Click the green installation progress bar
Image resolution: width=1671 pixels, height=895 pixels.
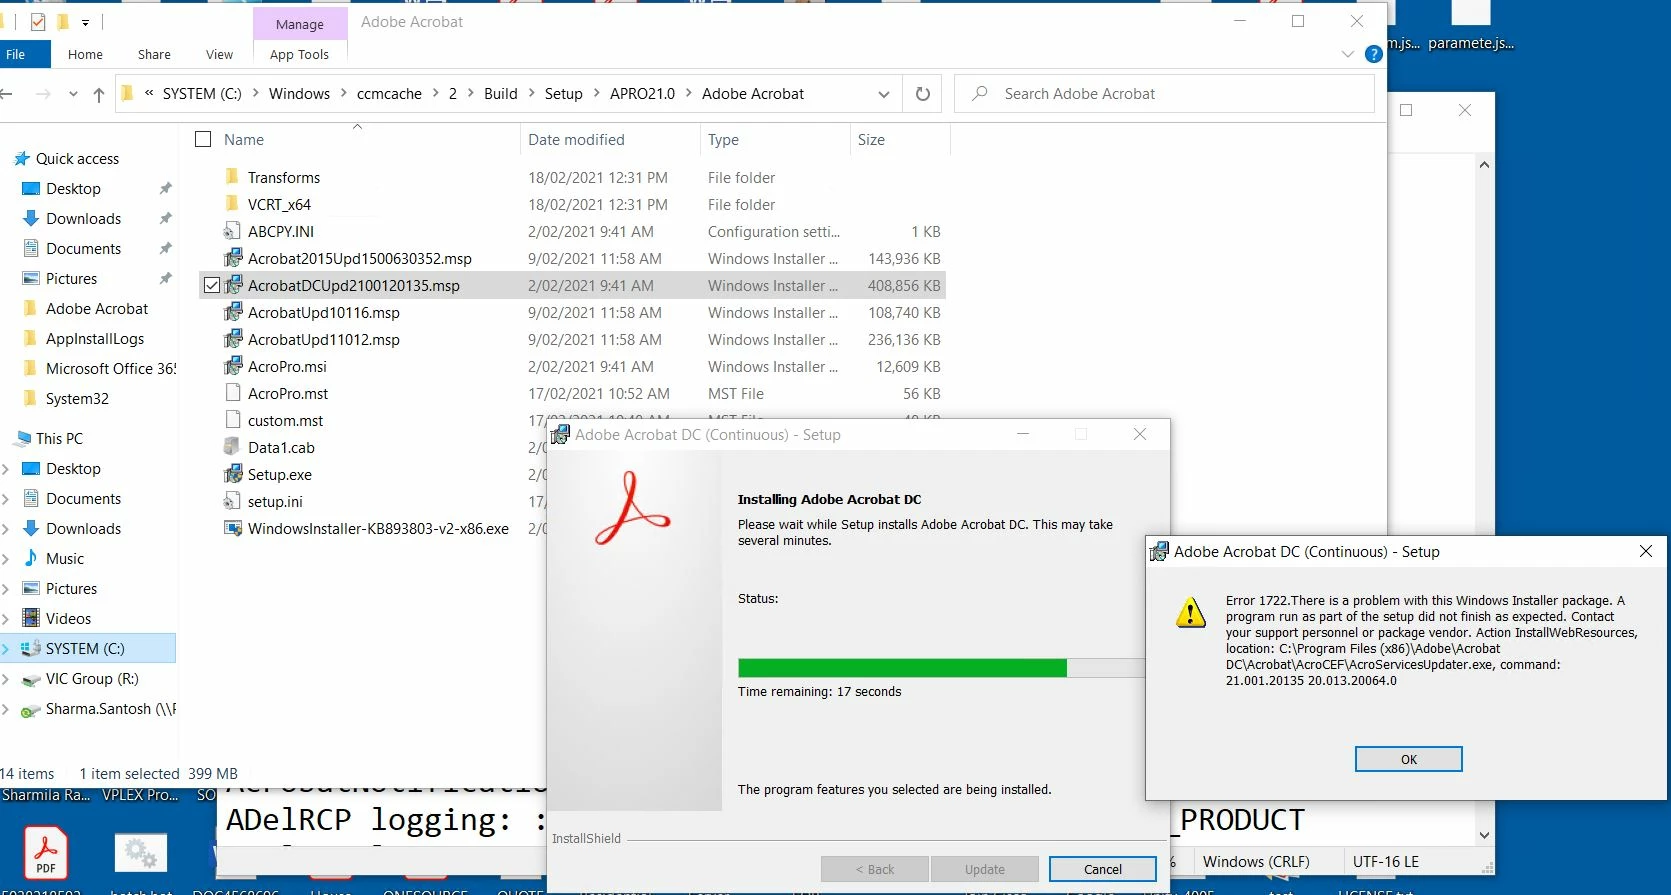pos(902,668)
